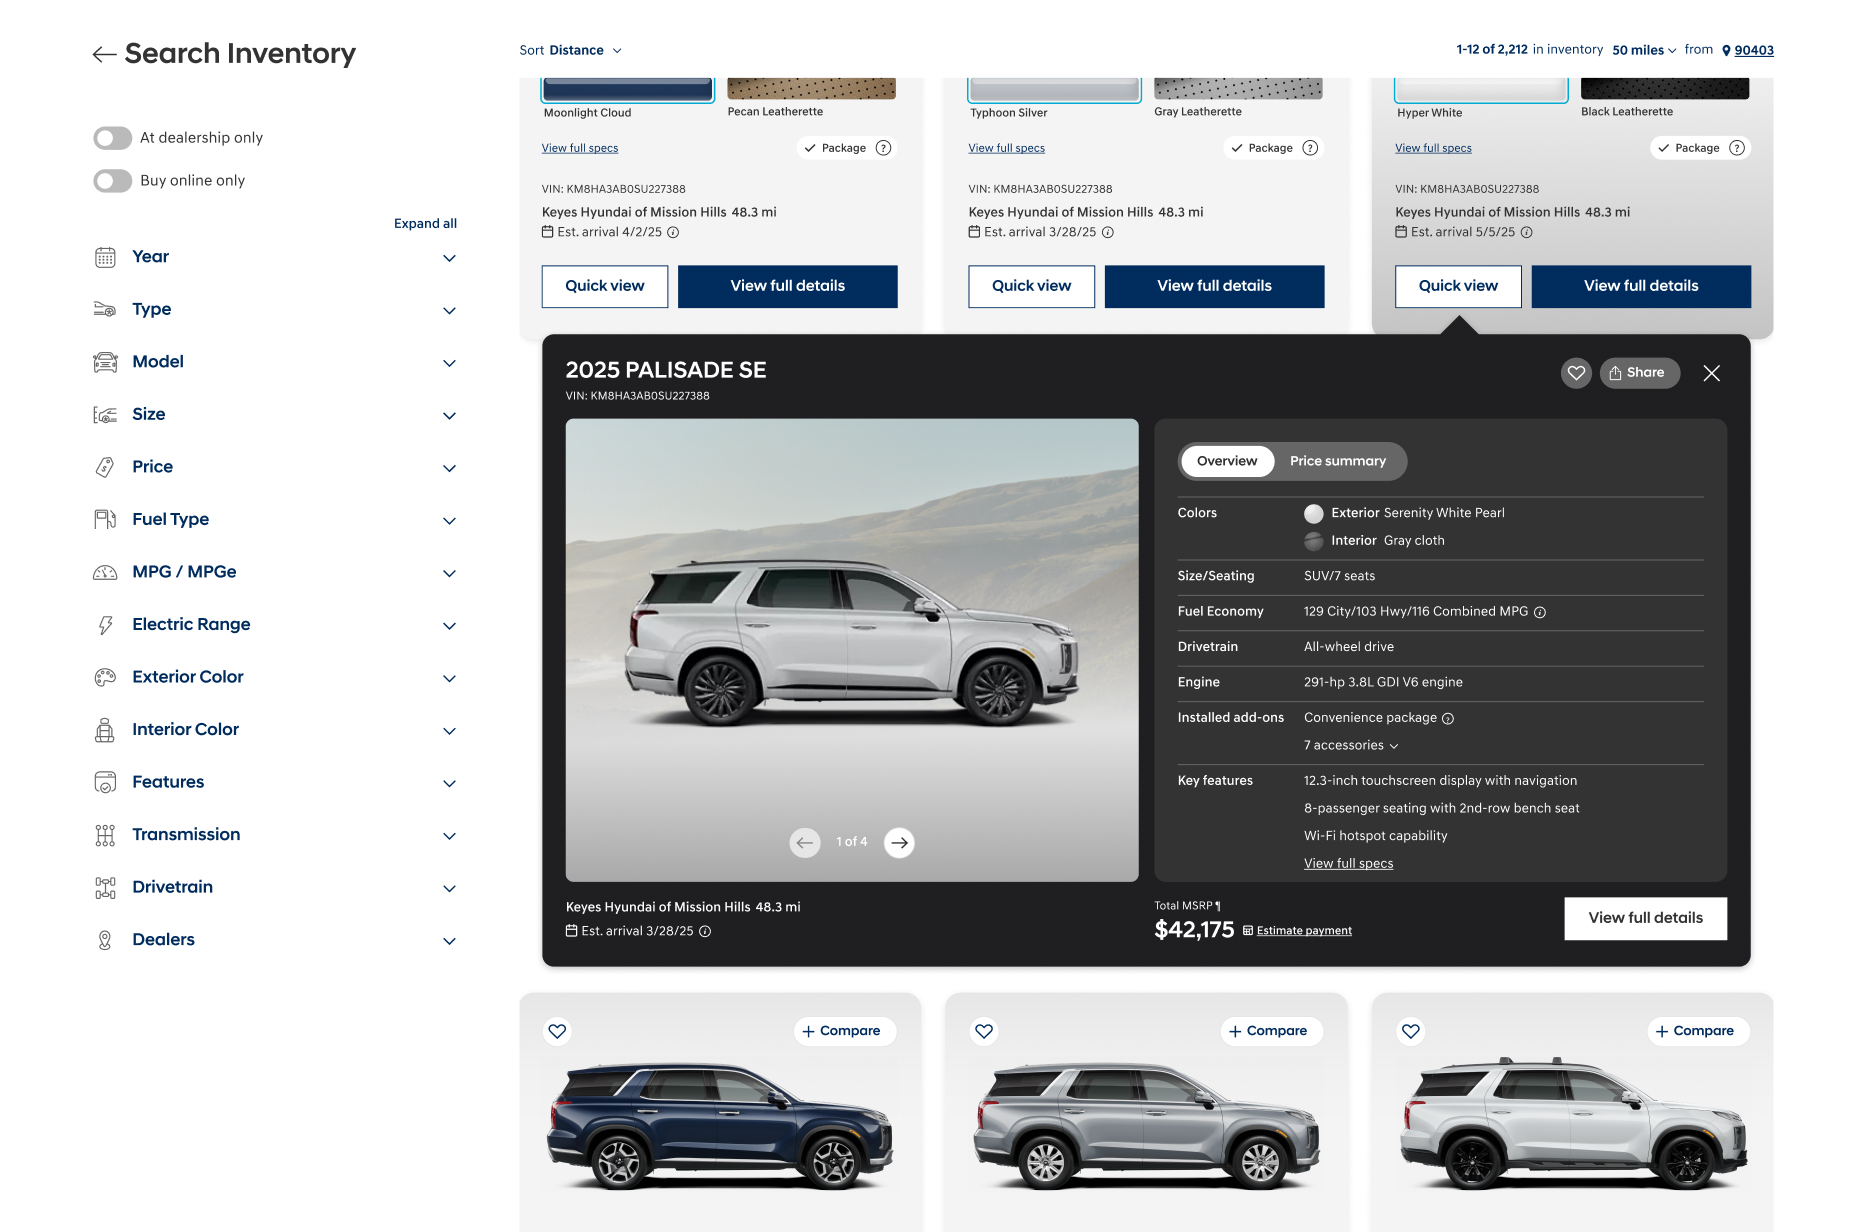Viewport: 1868px width, 1232px height.
Task: Select Pecan Leatherette interior swatch
Action: [811, 88]
